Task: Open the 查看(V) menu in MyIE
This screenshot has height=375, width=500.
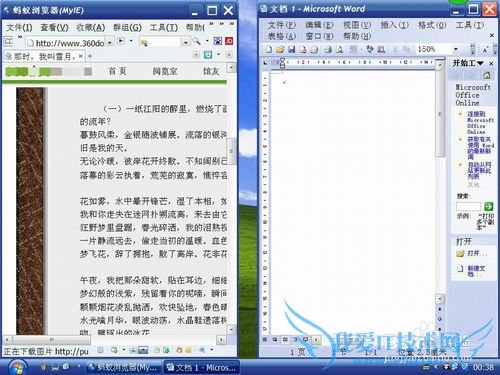Action: (54, 27)
